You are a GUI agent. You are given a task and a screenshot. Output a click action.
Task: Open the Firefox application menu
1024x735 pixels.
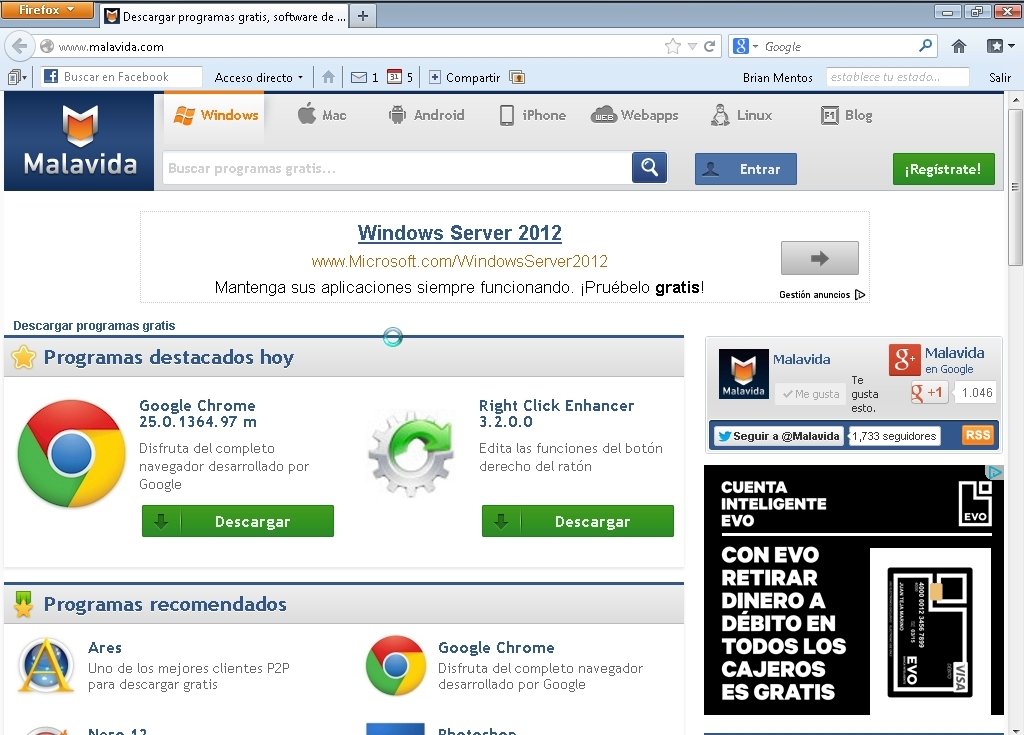coord(47,10)
